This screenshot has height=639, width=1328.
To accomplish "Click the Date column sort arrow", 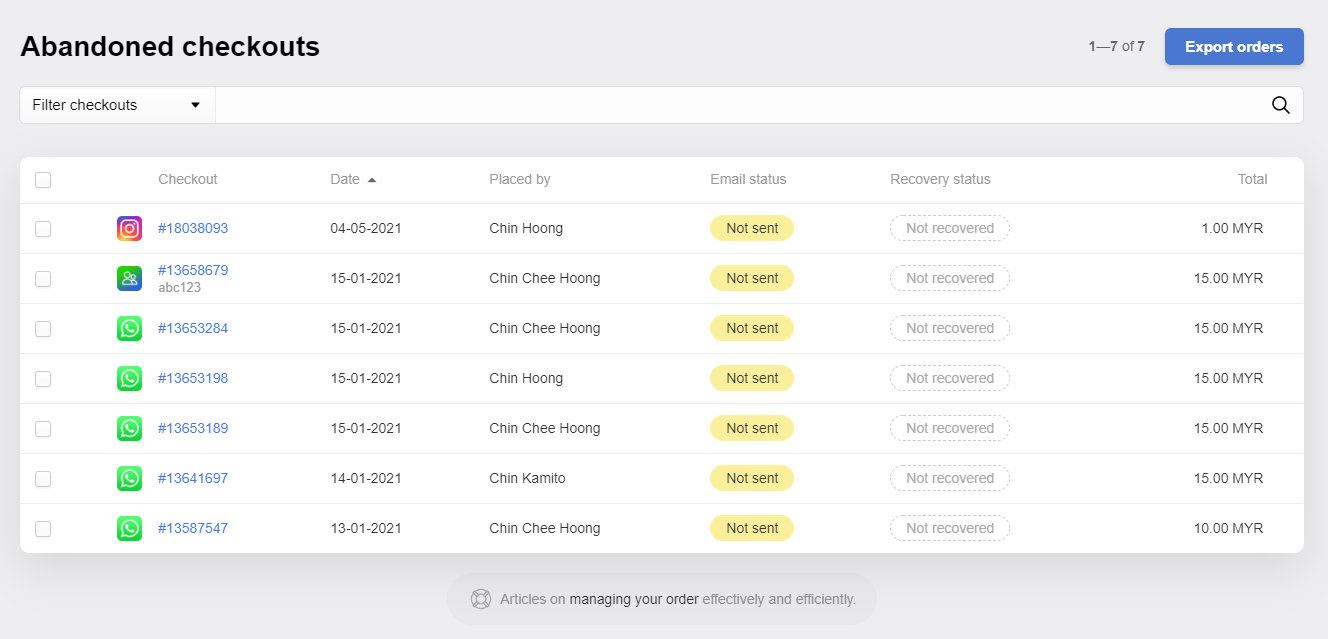I will click(x=372, y=180).
